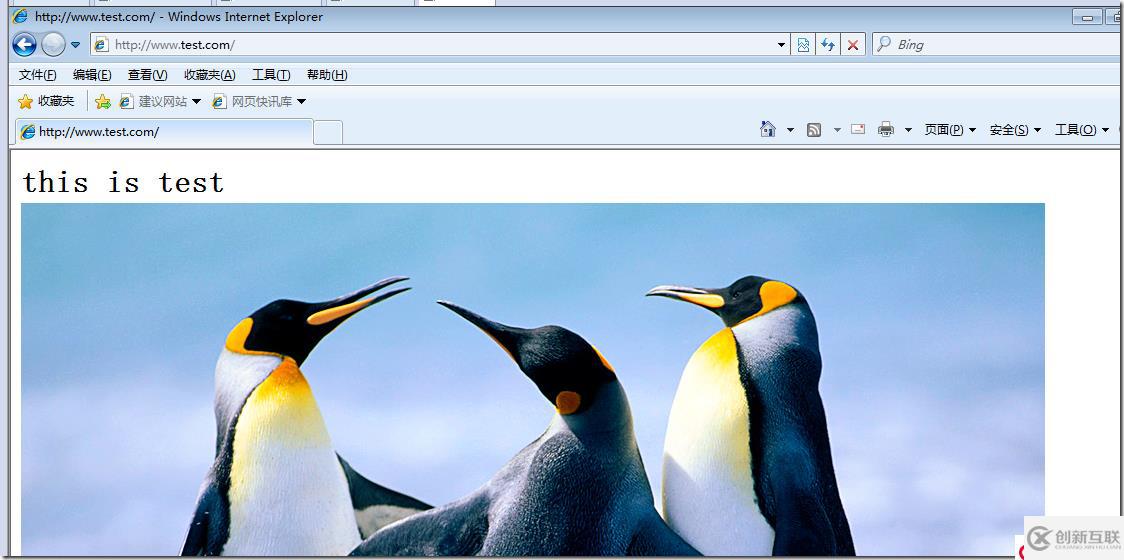Screen dimensions: 1124x560
Task: Open the 查看(V) menu
Action: [x=148, y=75]
